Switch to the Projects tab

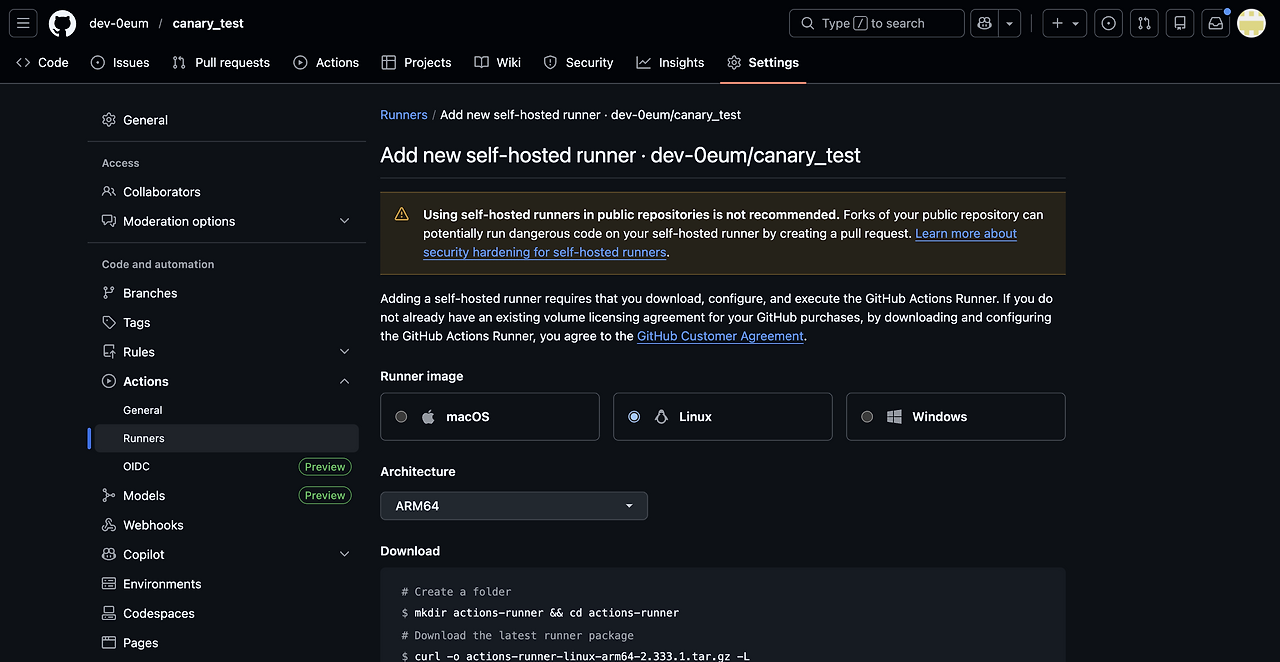point(417,62)
